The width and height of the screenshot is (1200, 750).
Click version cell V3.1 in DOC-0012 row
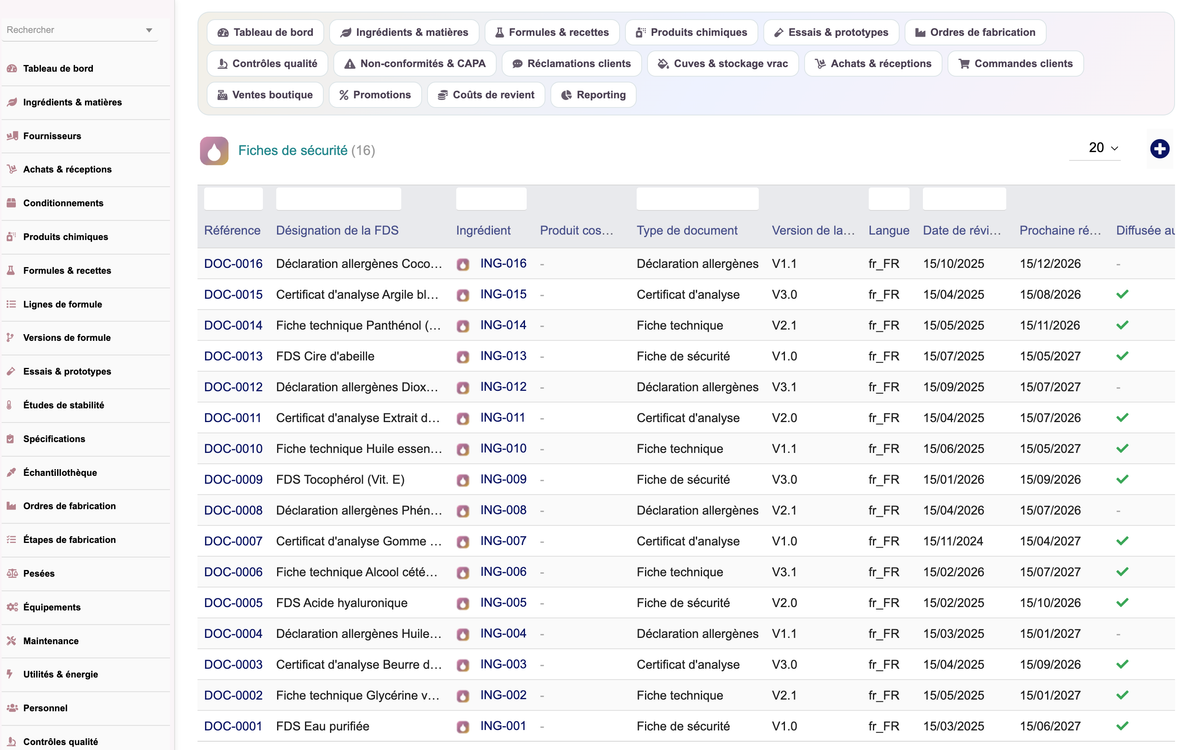(x=785, y=387)
